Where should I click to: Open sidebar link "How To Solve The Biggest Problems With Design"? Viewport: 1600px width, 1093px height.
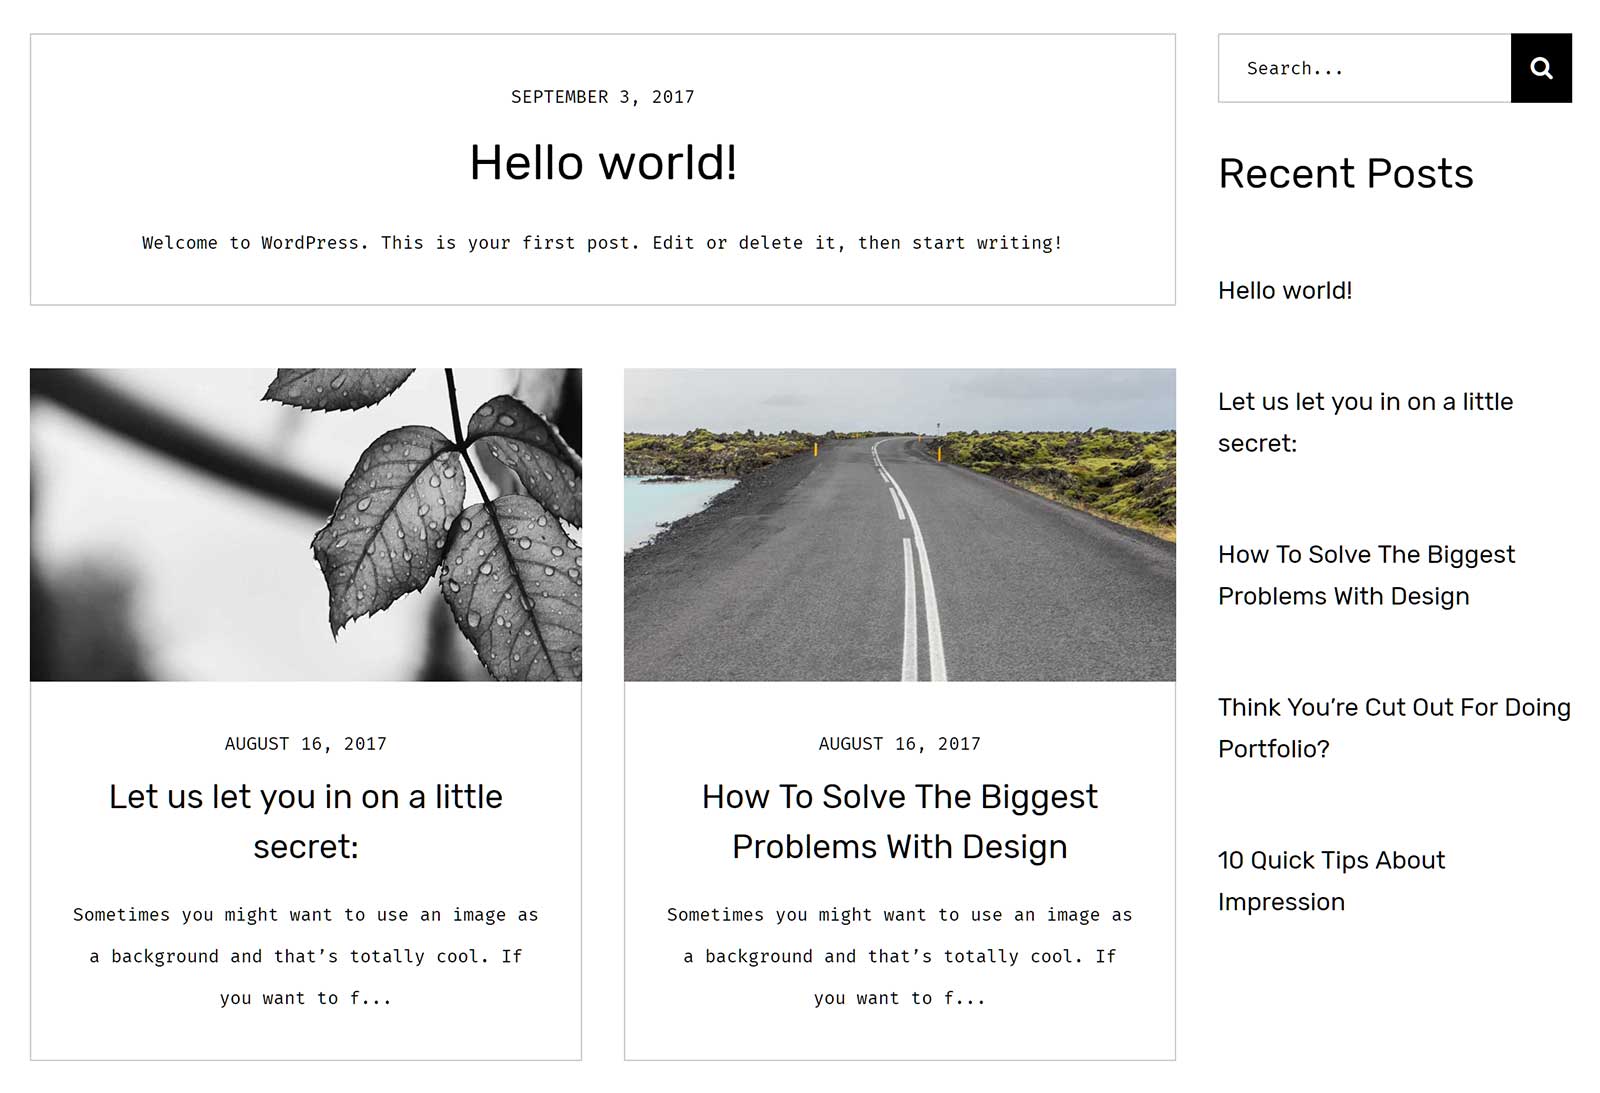point(1366,575)
